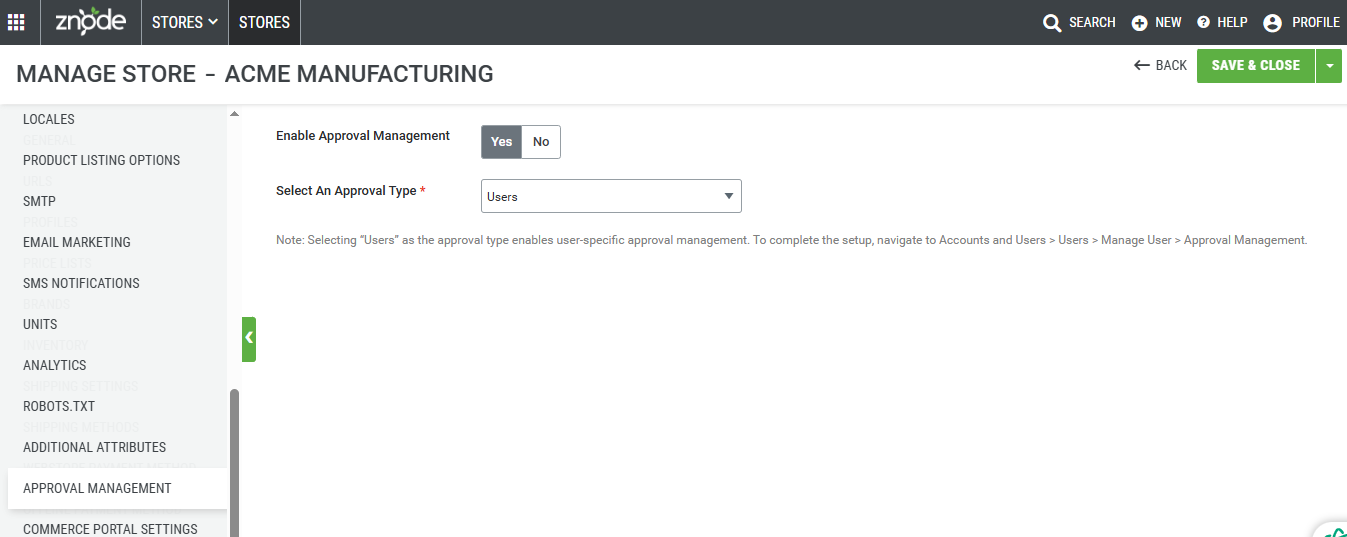Open the apps grid menu icon
1347x537 pixels.
coord(17,22)
